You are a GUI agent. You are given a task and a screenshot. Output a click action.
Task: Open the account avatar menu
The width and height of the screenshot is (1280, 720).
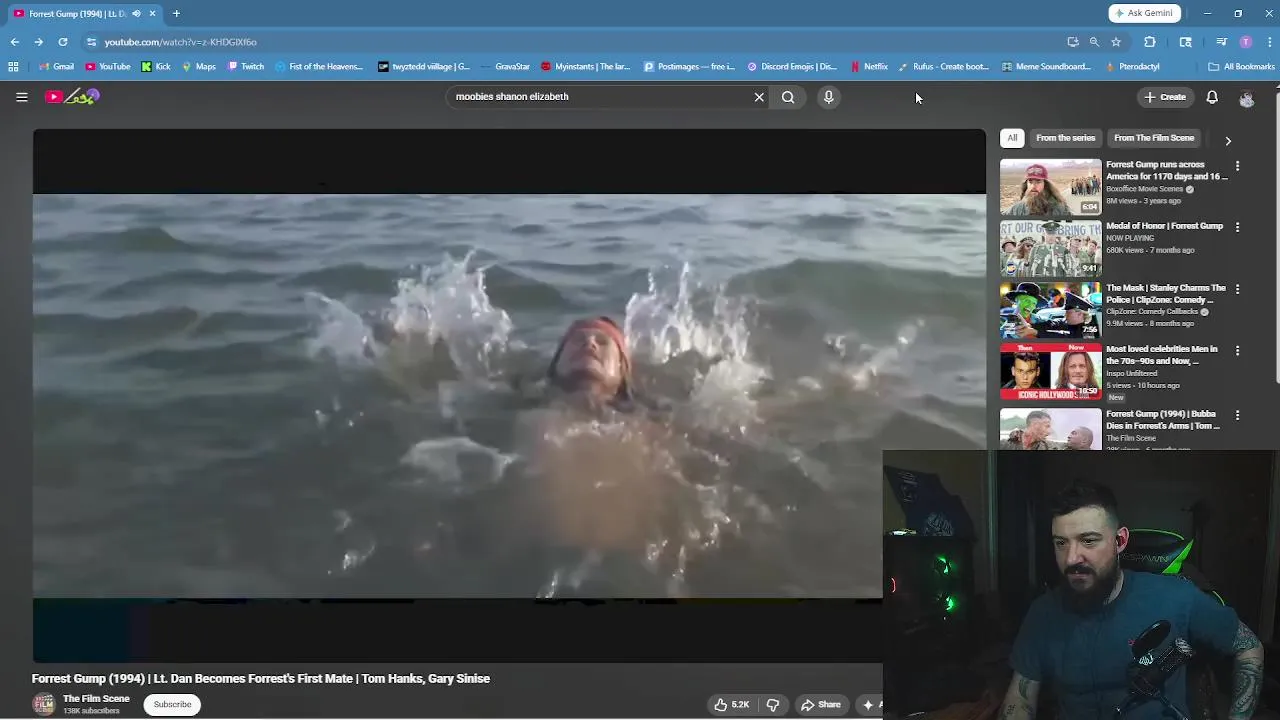1246,98
